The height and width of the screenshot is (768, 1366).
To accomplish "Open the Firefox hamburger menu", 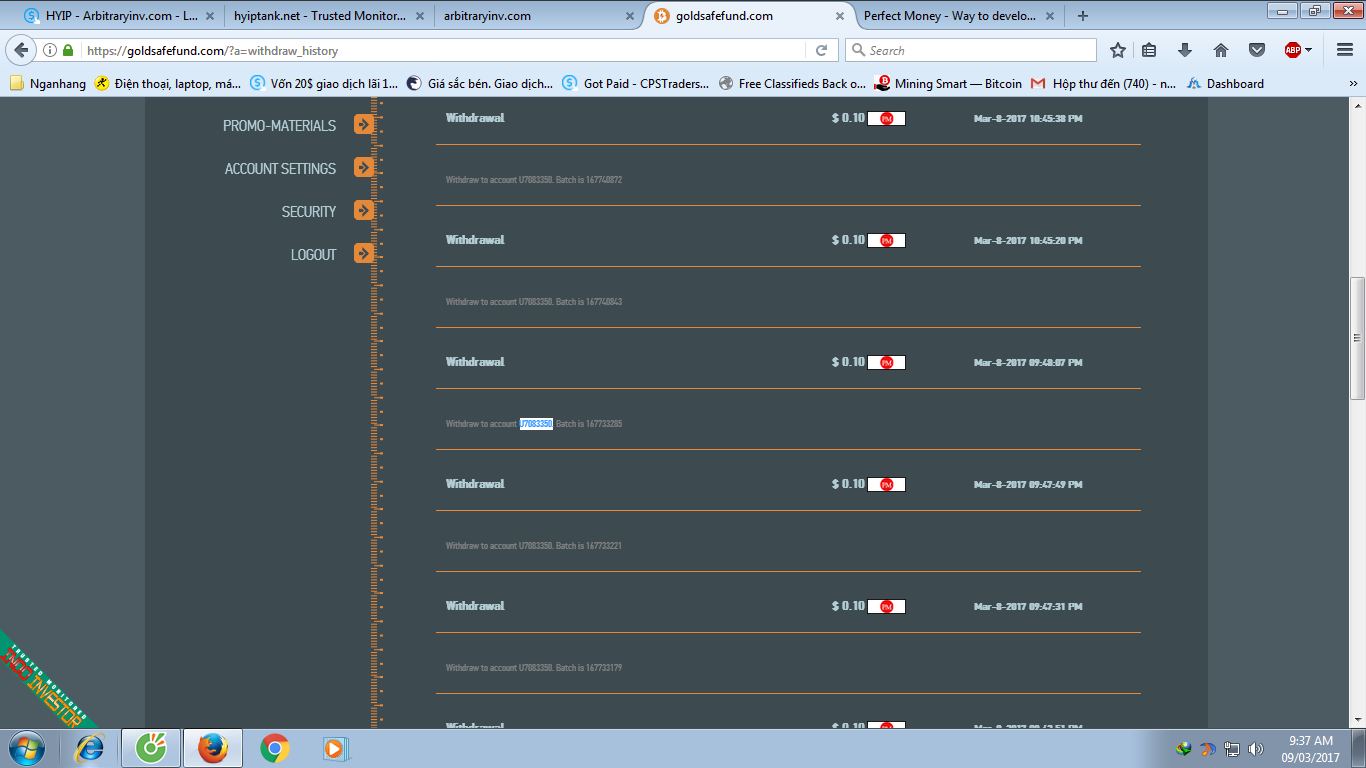I will click(x=1344, y=50).
